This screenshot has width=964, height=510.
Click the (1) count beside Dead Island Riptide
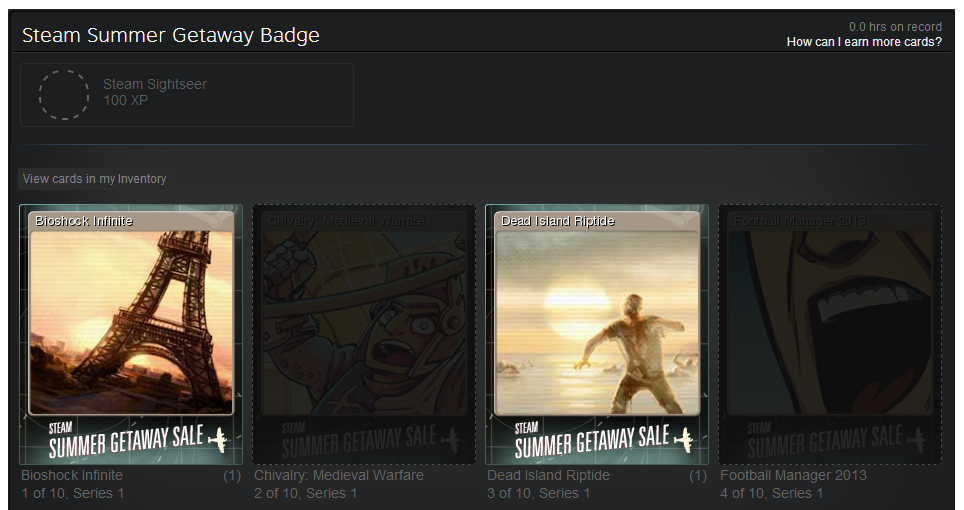[x=698, y=476]
